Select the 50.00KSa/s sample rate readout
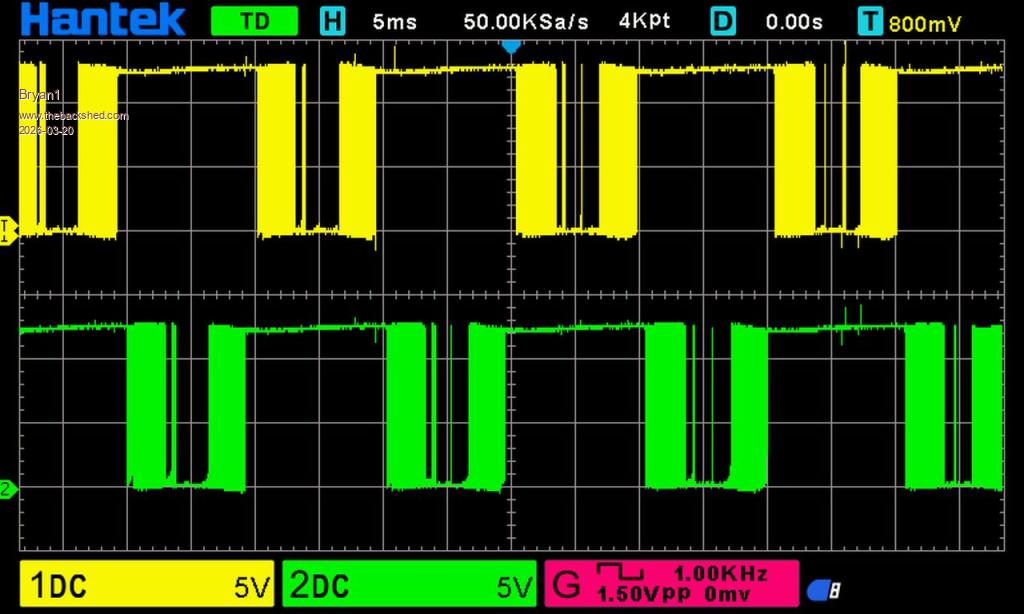The height and width of the screenshot is (614, 1024). click(x=526, y=21)
